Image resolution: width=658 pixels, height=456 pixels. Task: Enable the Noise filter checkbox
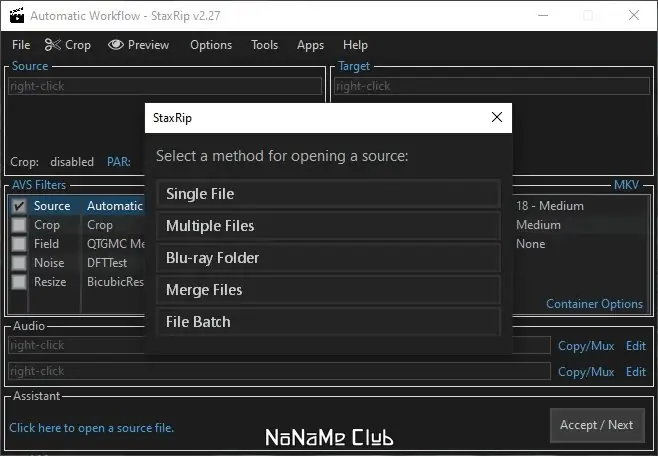(18, 263)
